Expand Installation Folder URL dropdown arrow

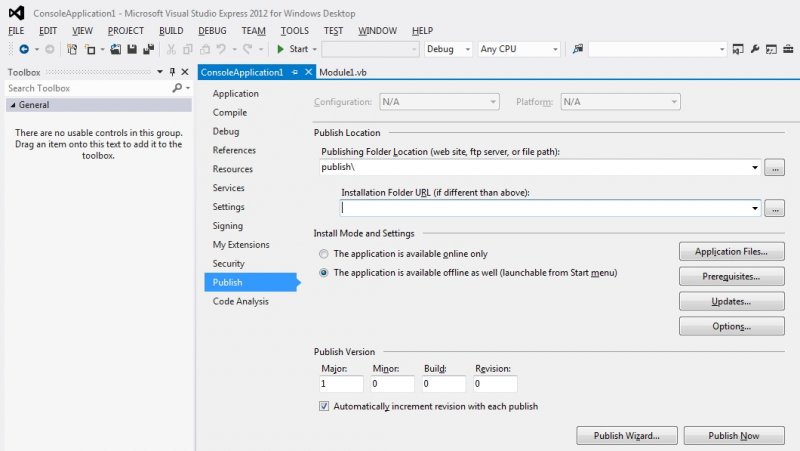tap(755, 208)
